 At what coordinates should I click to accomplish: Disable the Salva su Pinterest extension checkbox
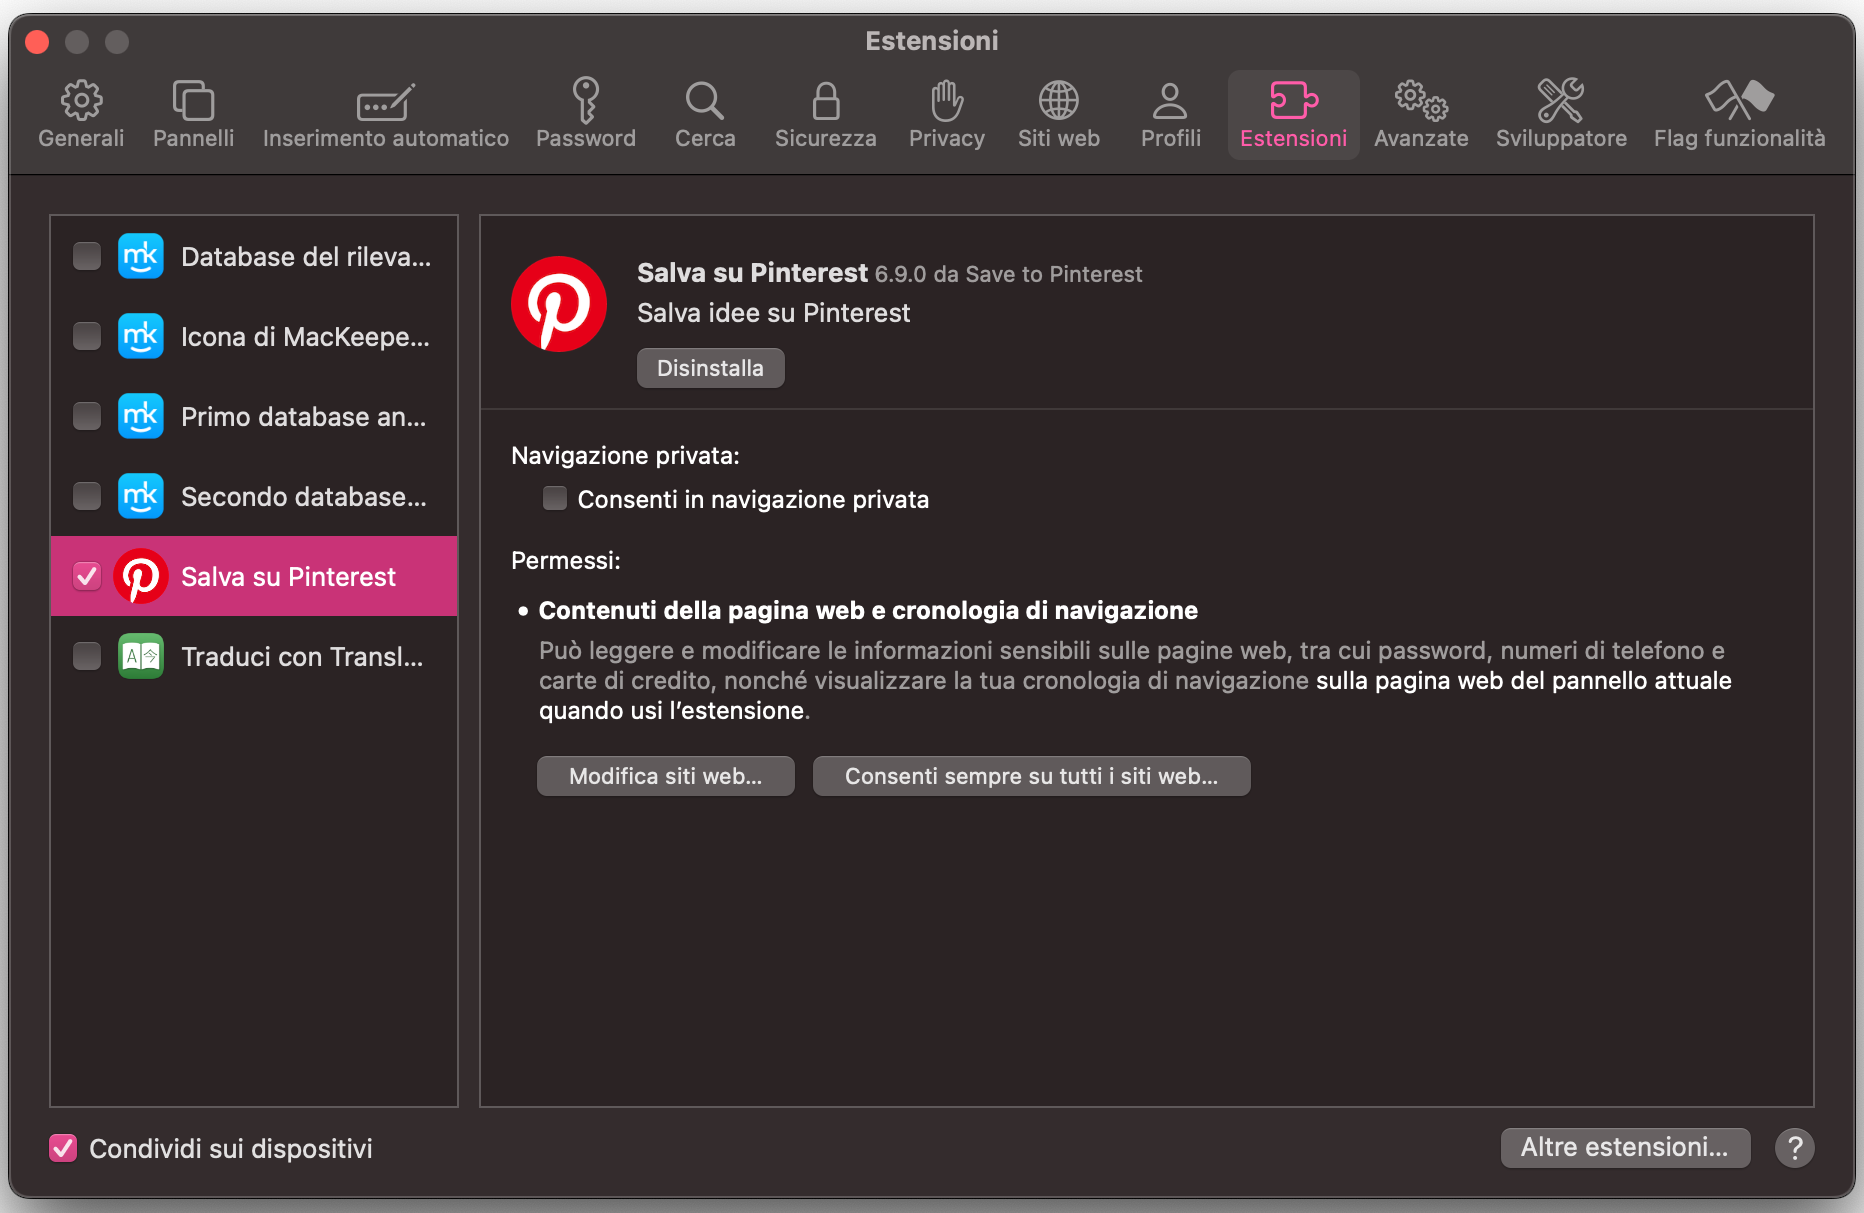tap(87, 576)
